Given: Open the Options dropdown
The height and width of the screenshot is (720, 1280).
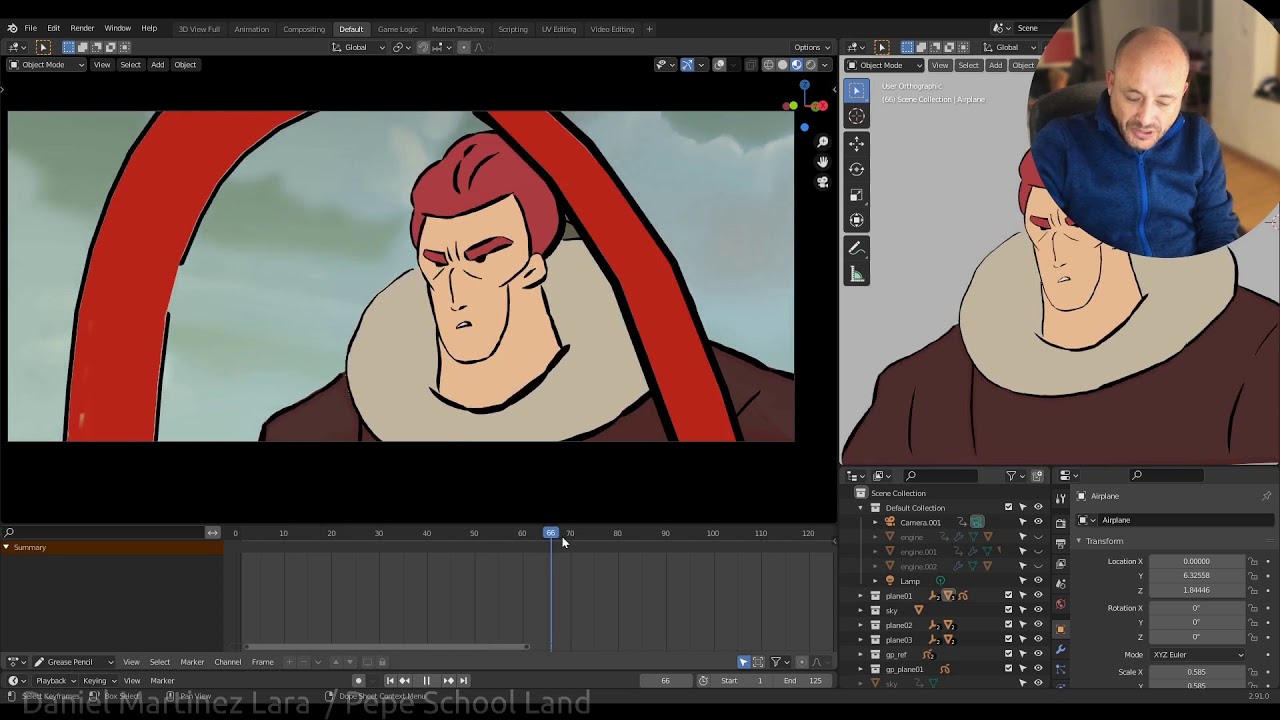Looking at the screenshot, I should 811,47.
